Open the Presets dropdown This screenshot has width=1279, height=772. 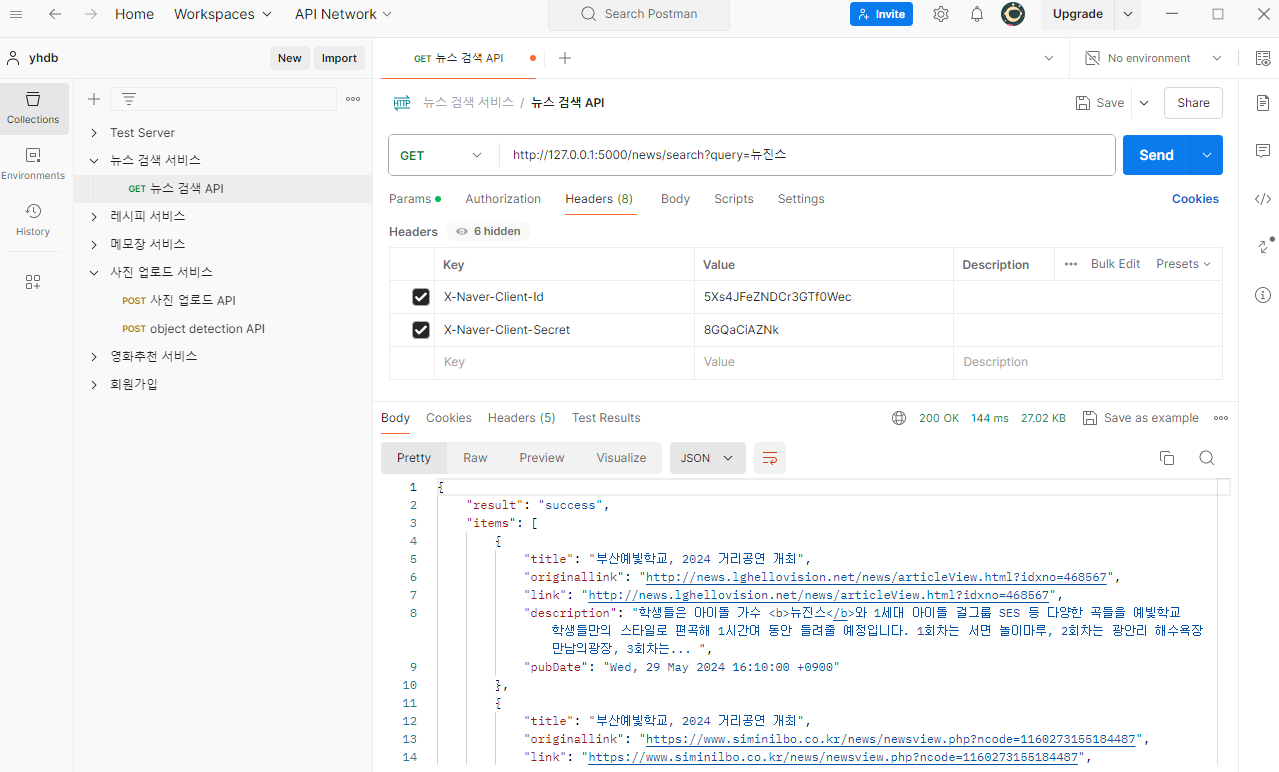1183,264
